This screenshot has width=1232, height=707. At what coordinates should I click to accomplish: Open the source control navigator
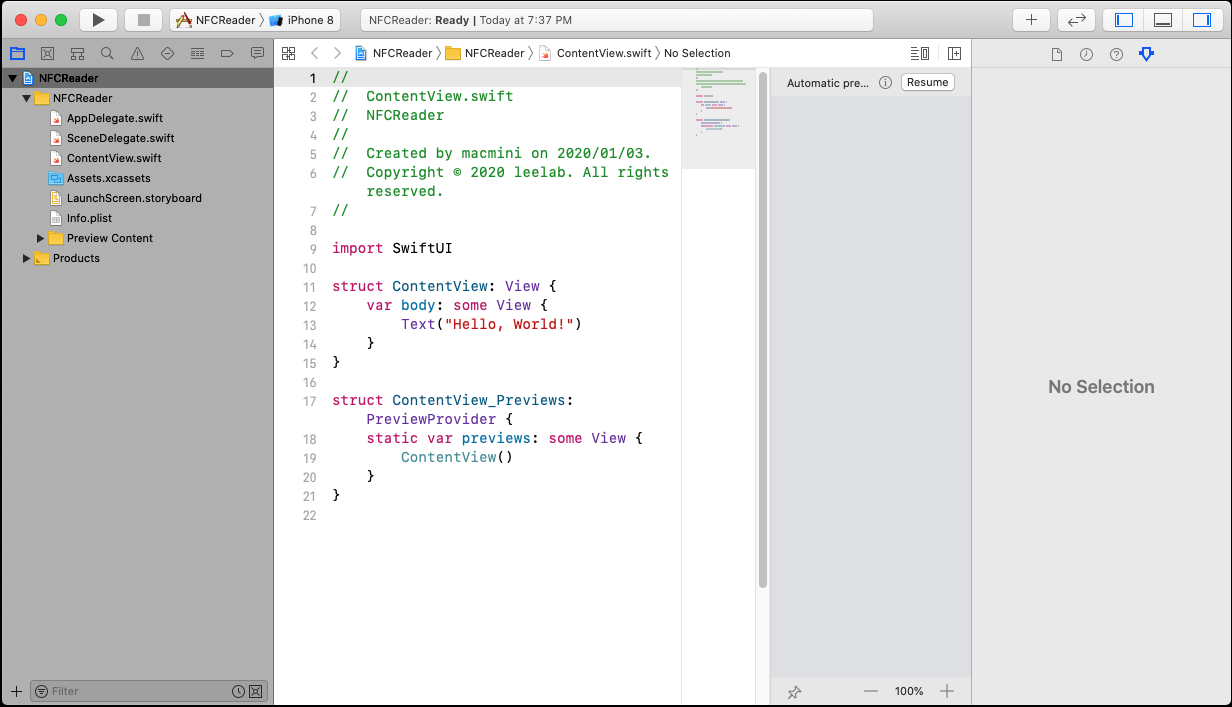pos(47,53)
